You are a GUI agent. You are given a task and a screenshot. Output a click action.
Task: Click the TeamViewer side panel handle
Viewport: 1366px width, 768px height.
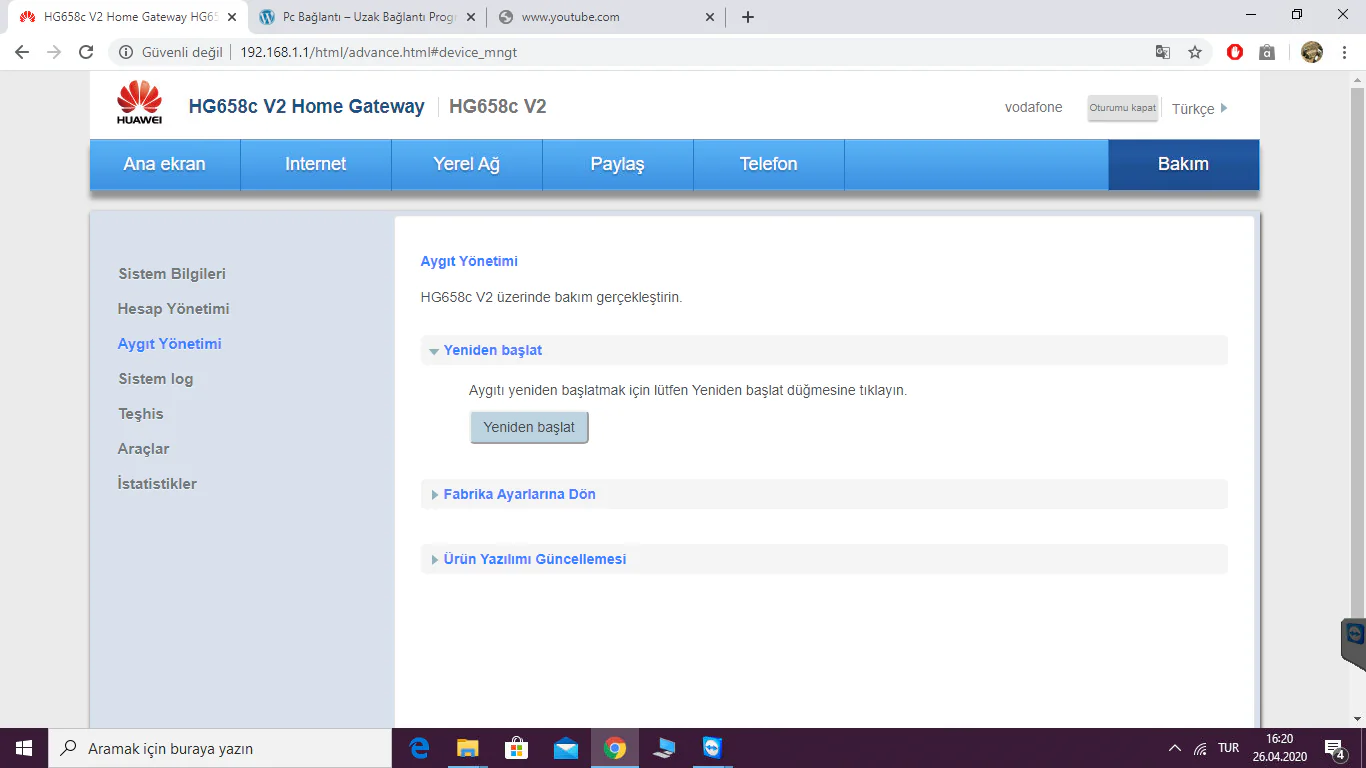(x=1354, y=640)
